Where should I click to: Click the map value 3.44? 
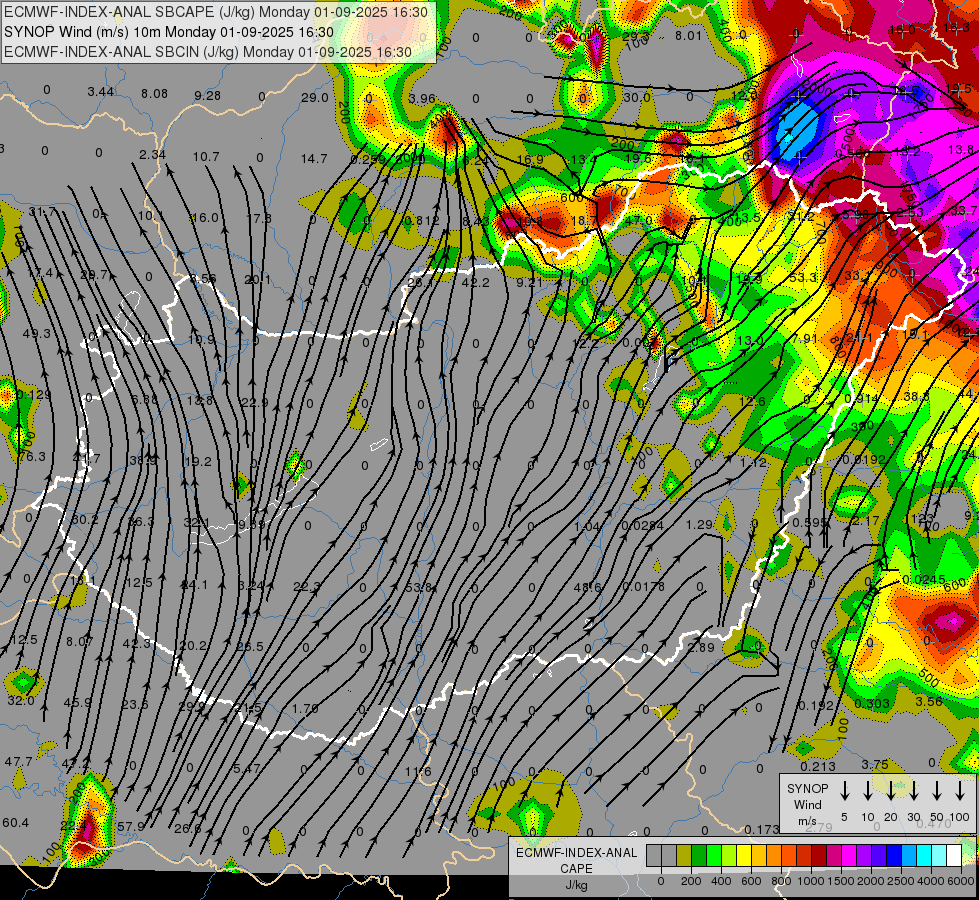[x=101, y=92]
